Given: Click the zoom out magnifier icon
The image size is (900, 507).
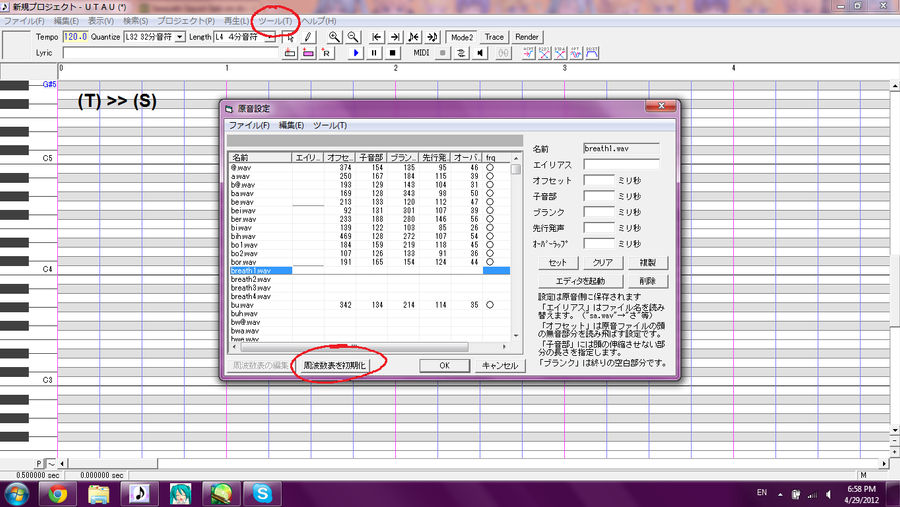Looking at the screenshot, I should tap(353, 37).
